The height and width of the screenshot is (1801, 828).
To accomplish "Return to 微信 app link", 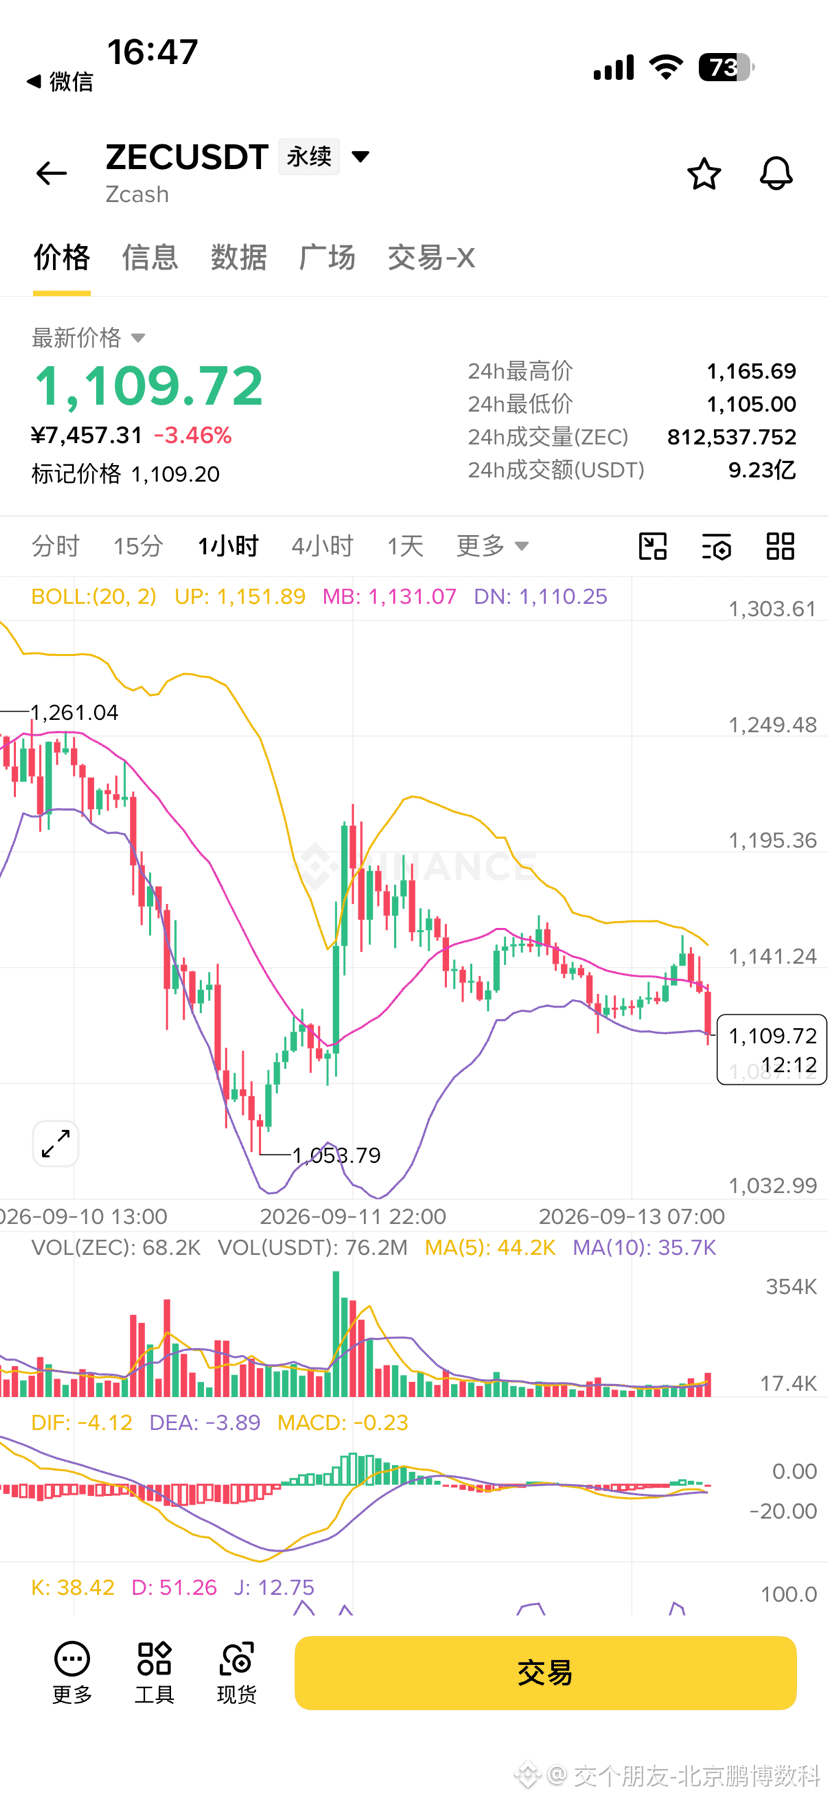I will click(x=59, y=82).
